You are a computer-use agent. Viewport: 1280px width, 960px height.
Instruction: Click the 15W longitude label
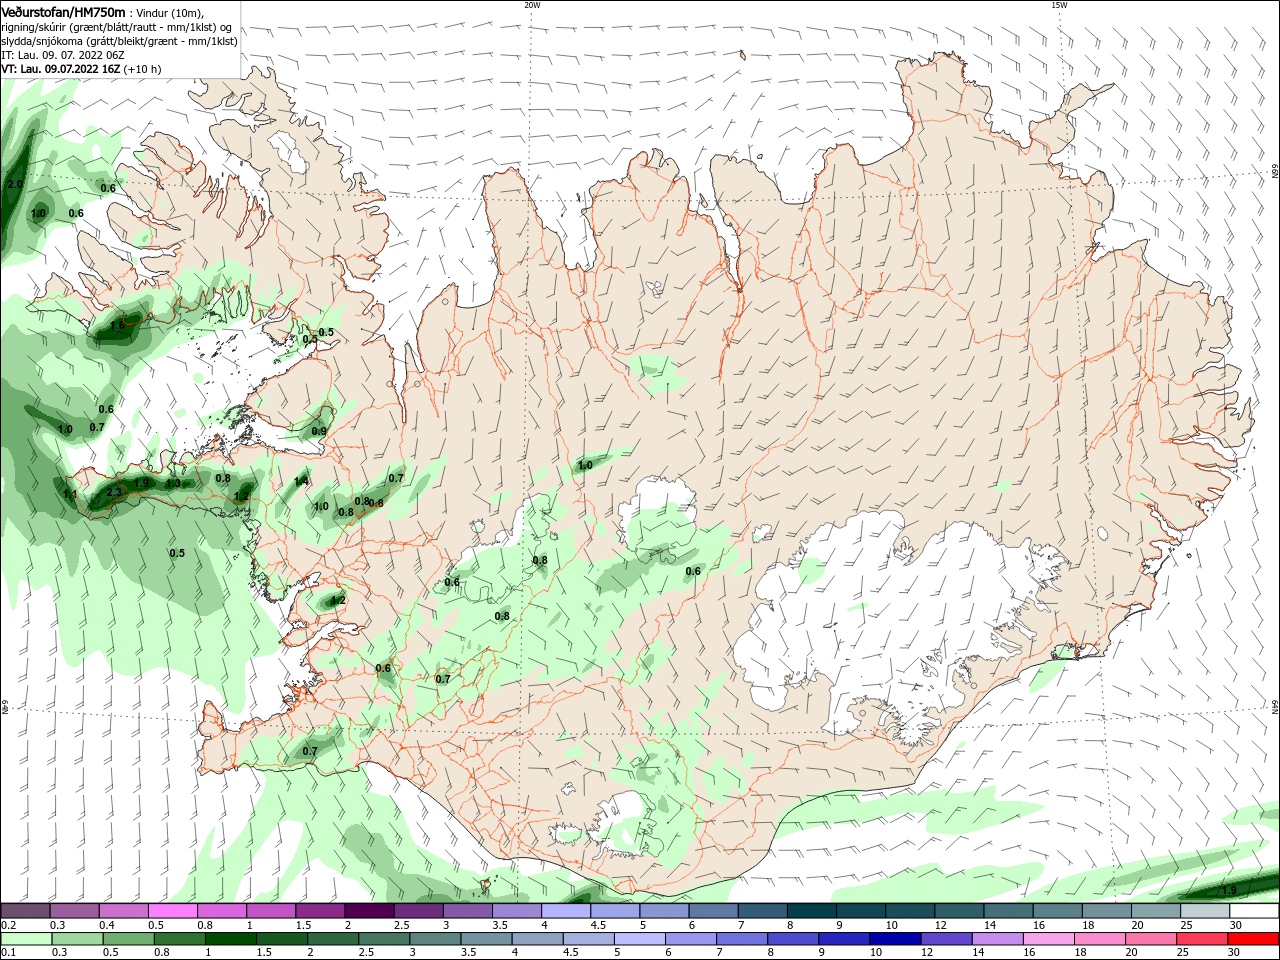coord(1059,5)
